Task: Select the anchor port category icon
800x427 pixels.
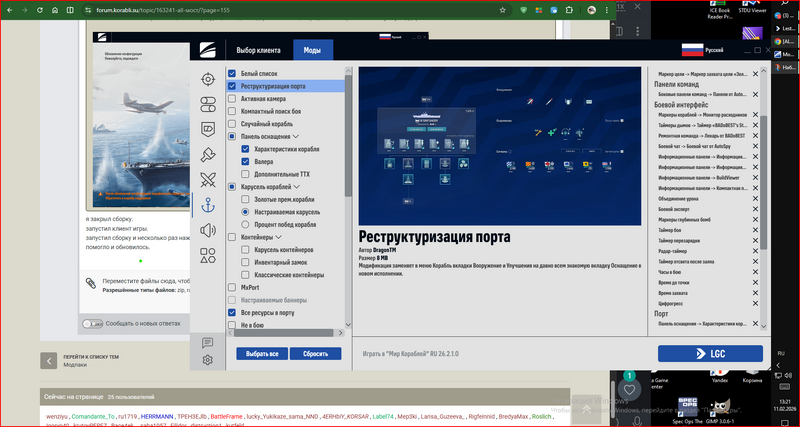Action: [208, 205]
